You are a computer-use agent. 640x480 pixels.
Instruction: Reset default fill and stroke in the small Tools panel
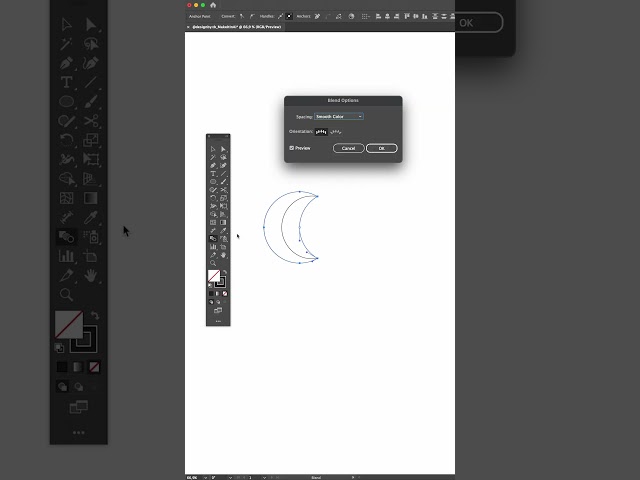210,285
